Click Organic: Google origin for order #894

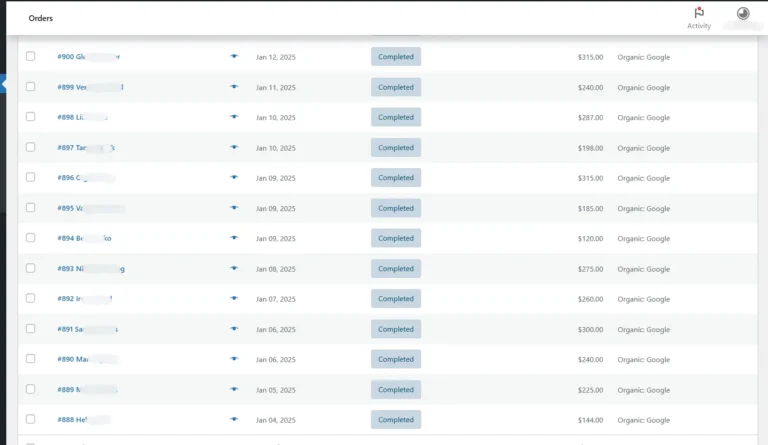point(643,239)
